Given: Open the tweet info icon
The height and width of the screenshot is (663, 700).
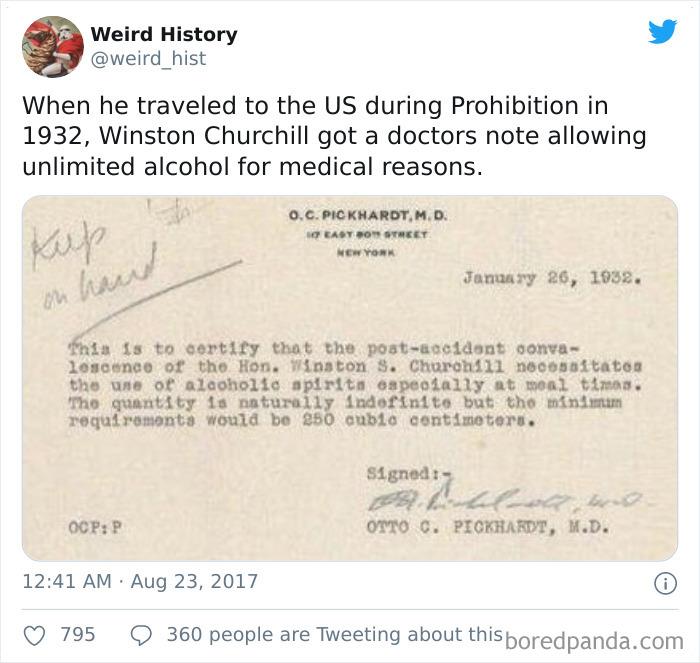Looking at the screenshot, I should tap(665, 584).
